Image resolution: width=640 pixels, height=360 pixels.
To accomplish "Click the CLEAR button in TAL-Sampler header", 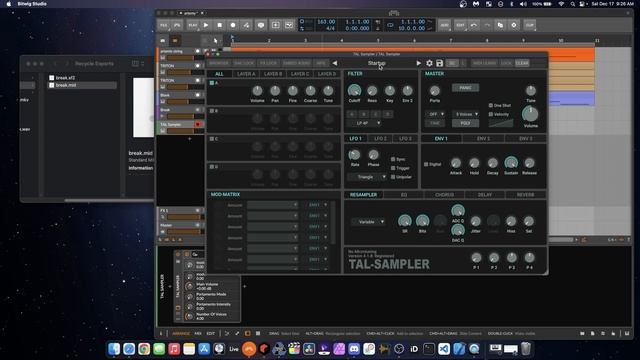I will point(522,63).
